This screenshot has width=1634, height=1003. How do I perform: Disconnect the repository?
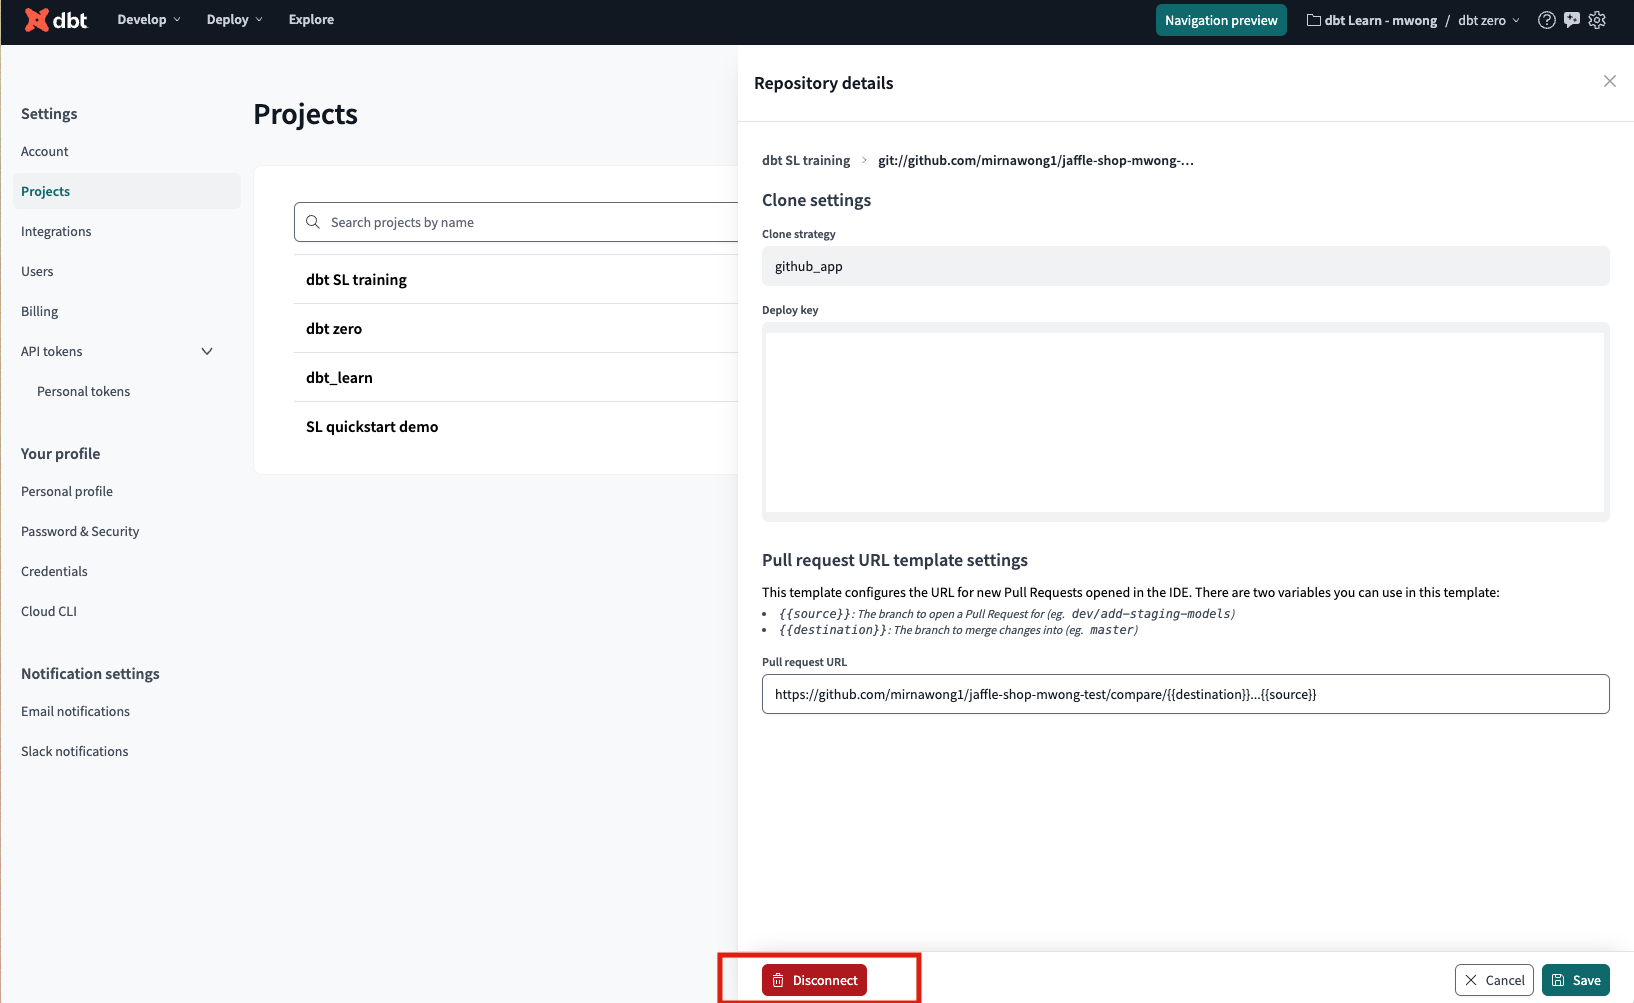(x=815, y=980)
